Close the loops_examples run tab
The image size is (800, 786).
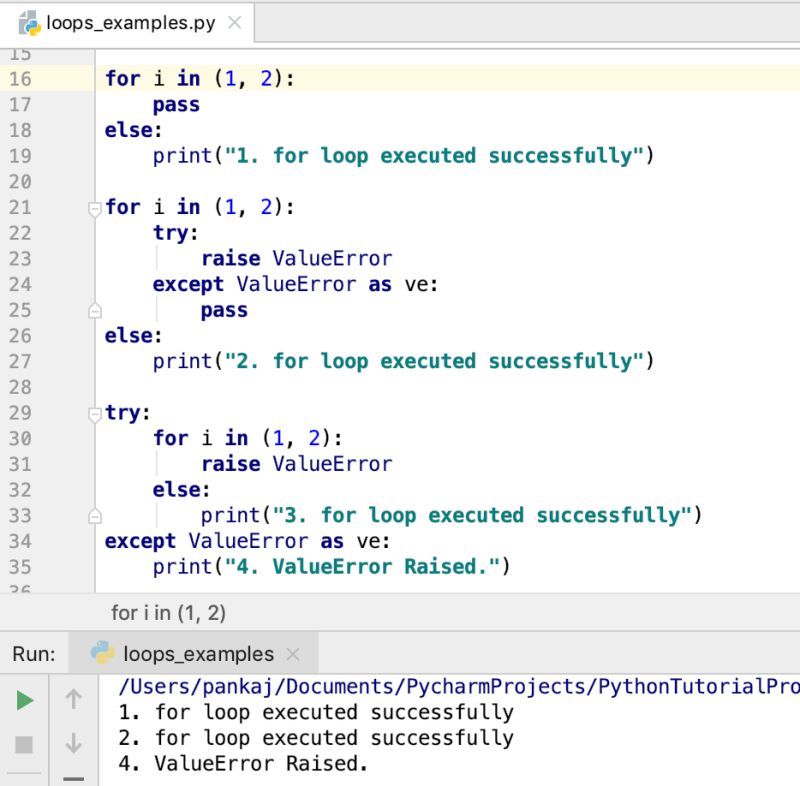293,654
